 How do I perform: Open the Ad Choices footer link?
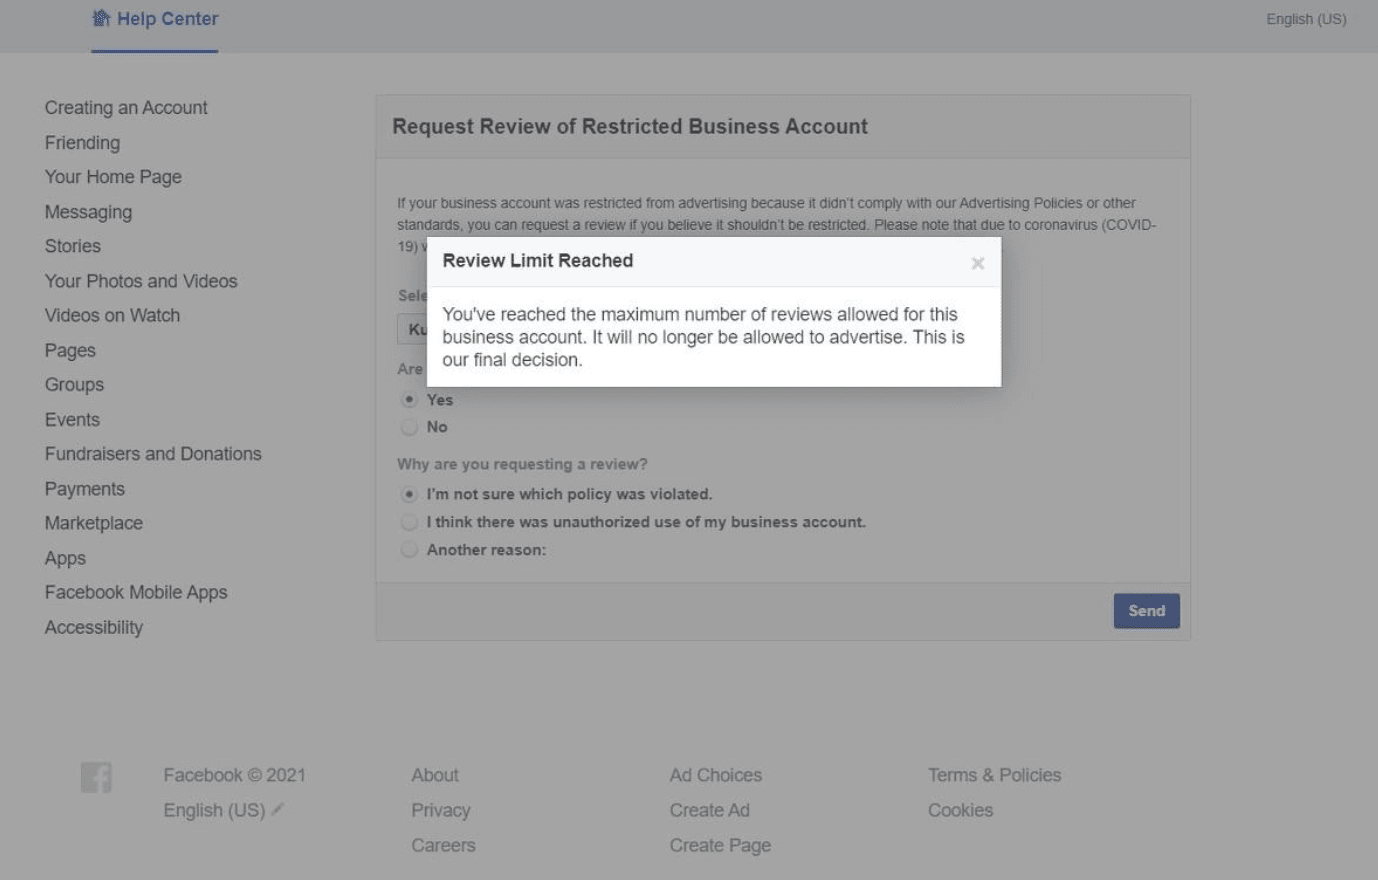tap(716, 775)
